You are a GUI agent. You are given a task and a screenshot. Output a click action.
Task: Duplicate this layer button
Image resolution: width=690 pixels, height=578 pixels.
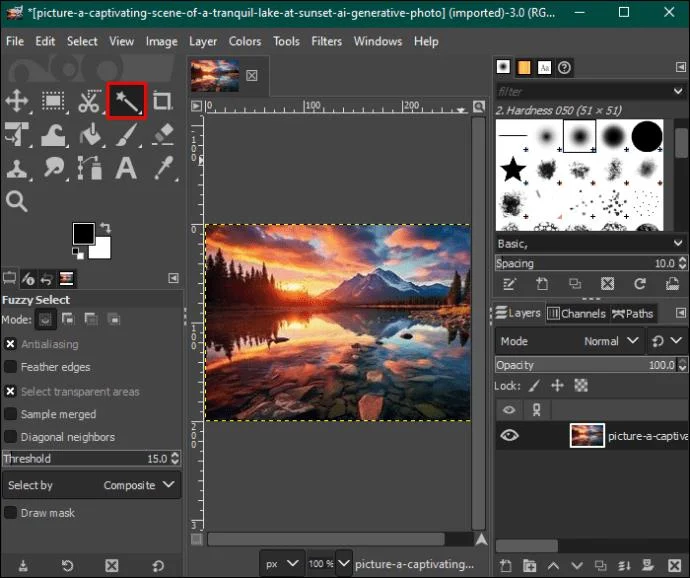(600, 565)
